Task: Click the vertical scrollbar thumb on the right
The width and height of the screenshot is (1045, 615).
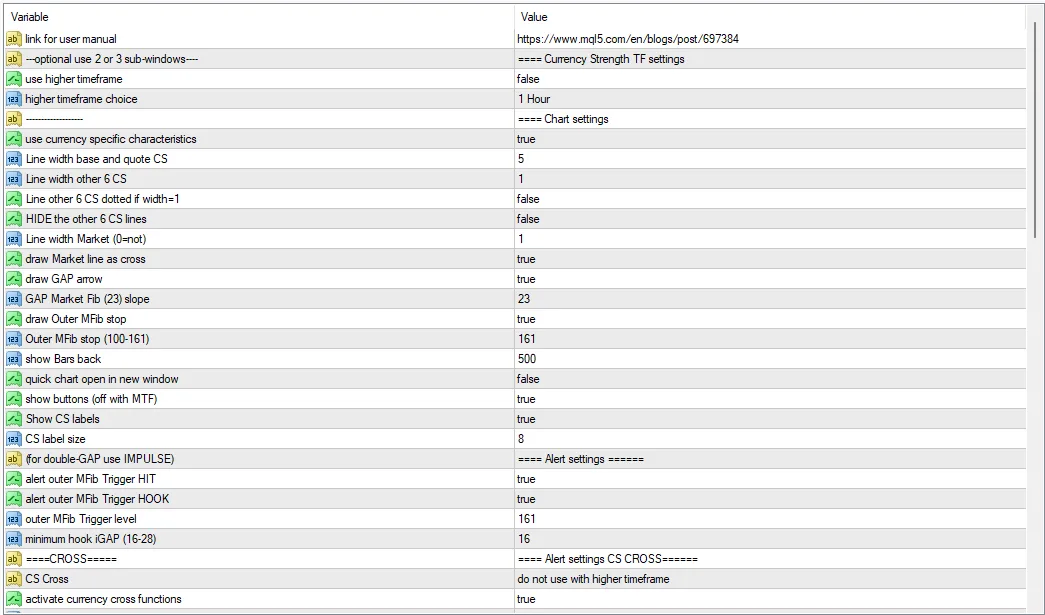Action: coord(1035,130)
